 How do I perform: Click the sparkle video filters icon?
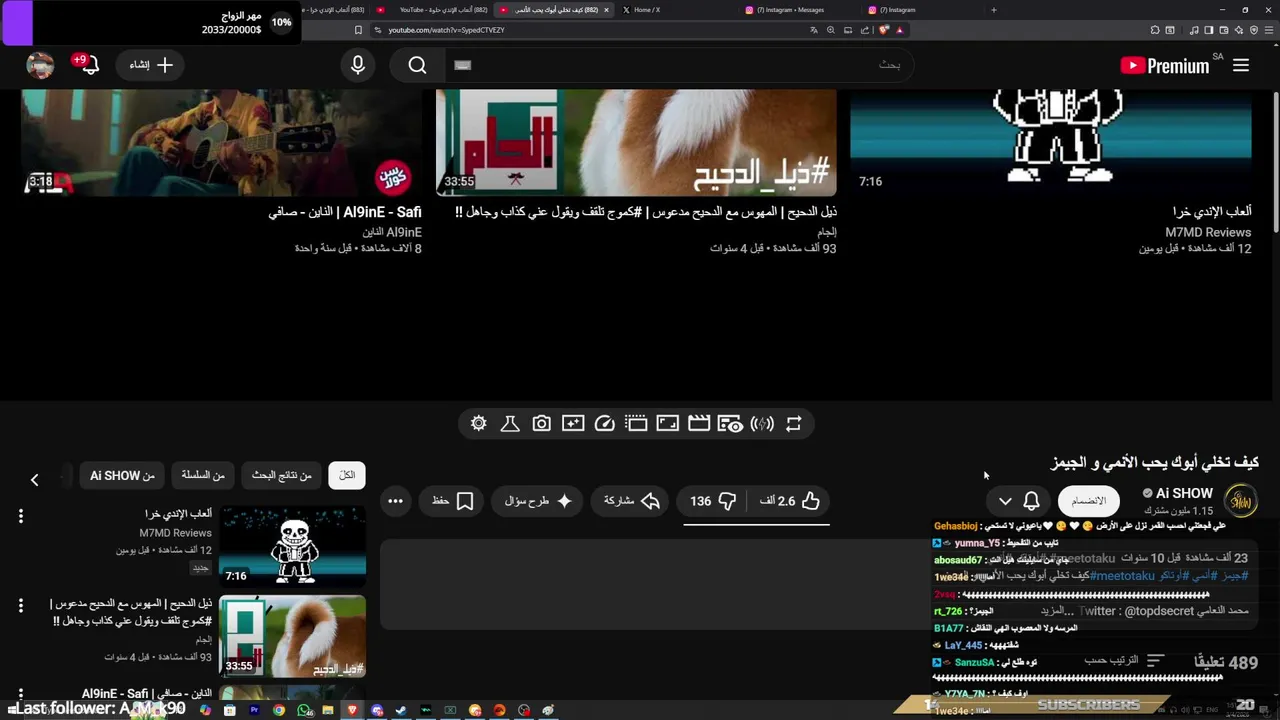(x=573, y=424)
